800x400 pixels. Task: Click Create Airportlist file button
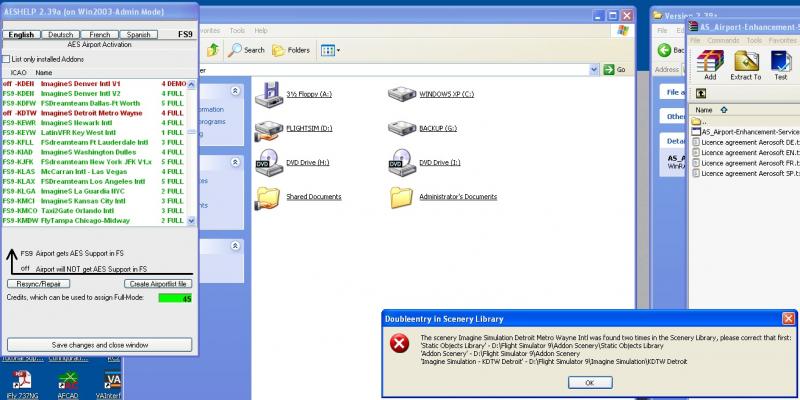(x=158, y=284)
